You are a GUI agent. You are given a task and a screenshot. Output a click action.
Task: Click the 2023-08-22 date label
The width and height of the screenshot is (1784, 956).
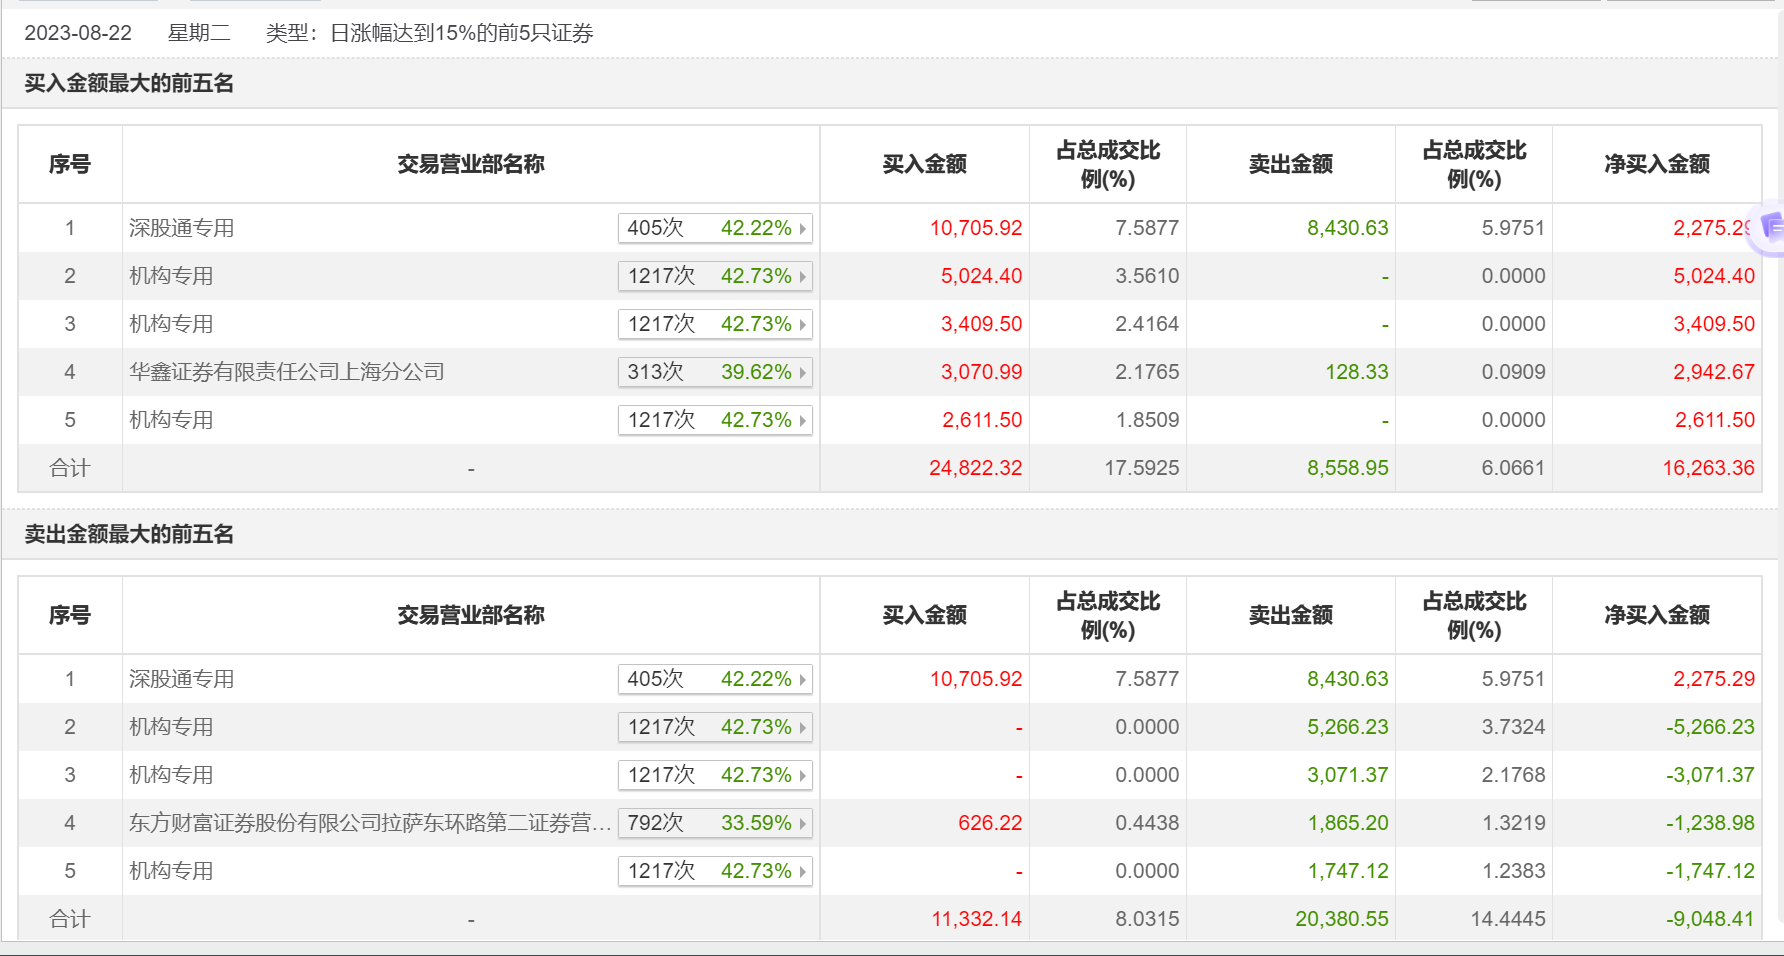click(x=78, y=33)
